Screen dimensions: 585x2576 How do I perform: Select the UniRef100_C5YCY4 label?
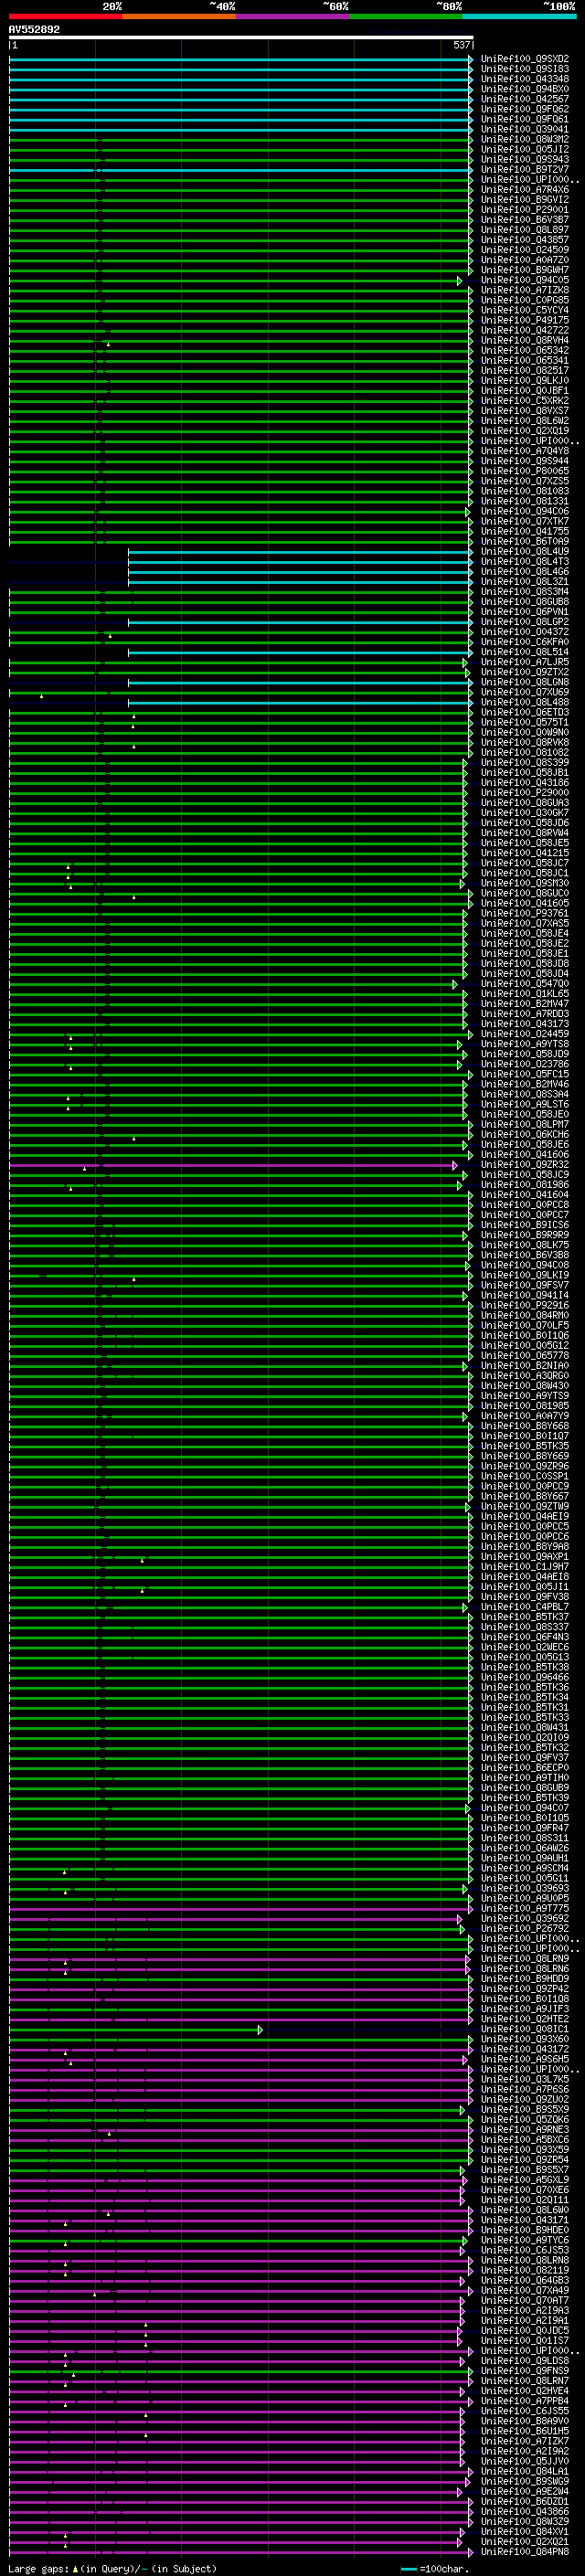[x=525, y=310]
